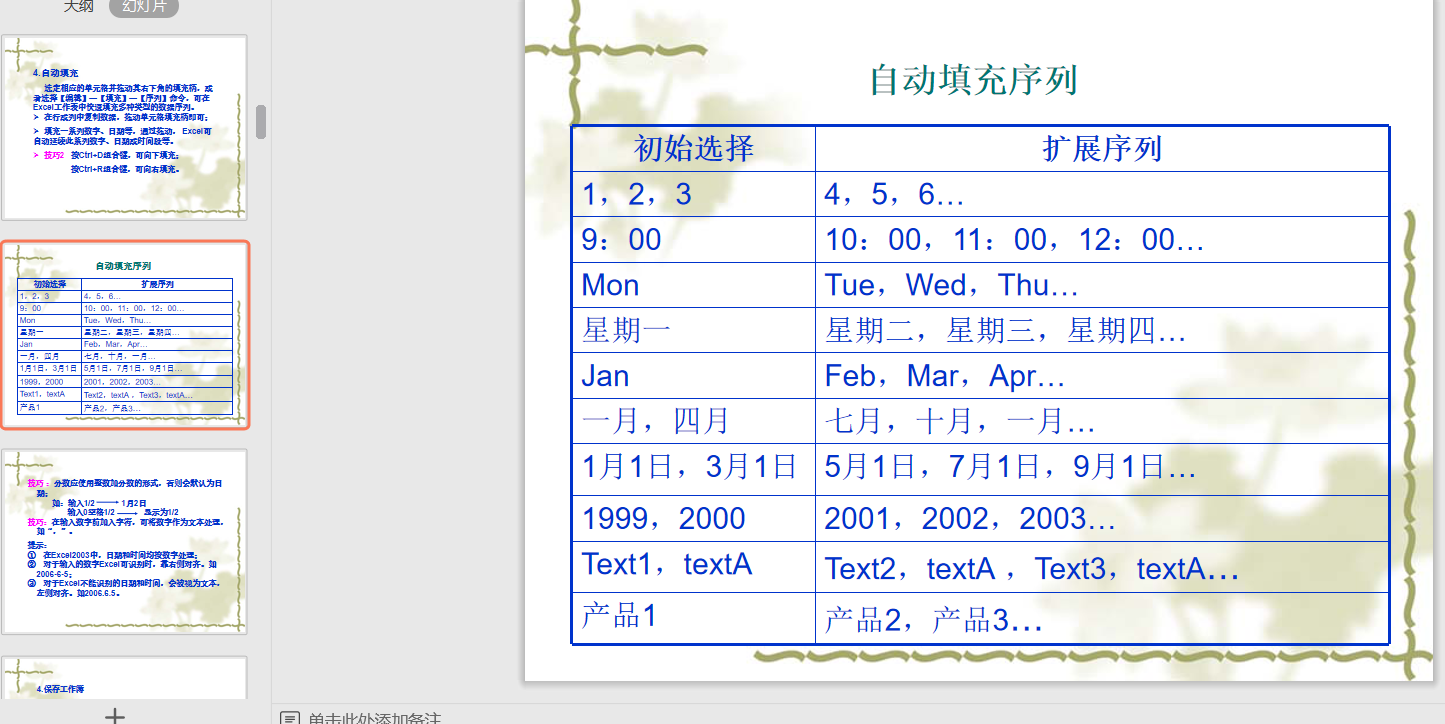
Task: Open the slide thumbnail titled 保存工作簿
Action: tap(124, 680)
